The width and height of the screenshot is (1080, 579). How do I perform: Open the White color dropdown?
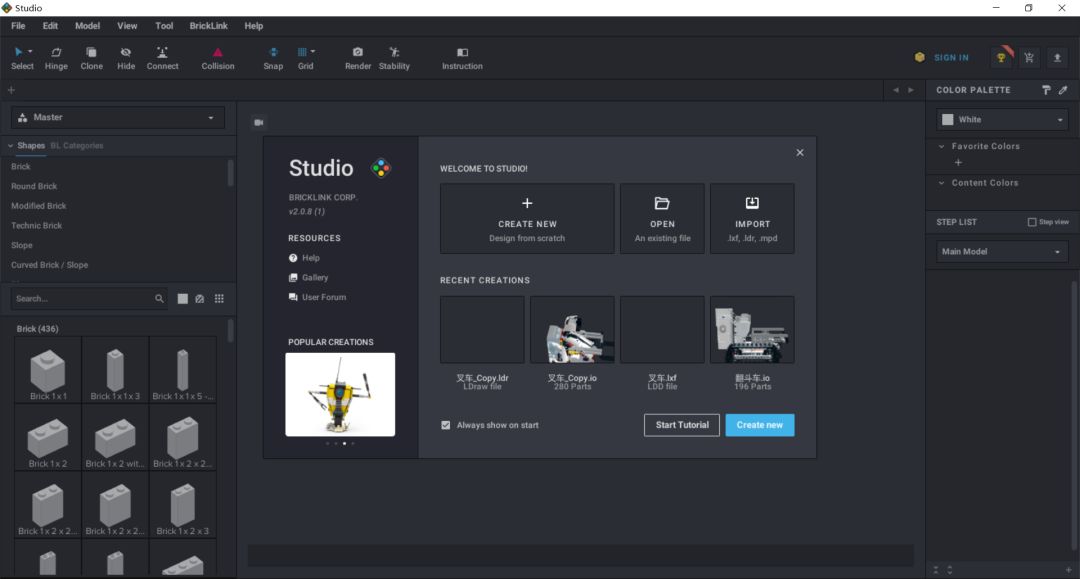coord(1002,120)
